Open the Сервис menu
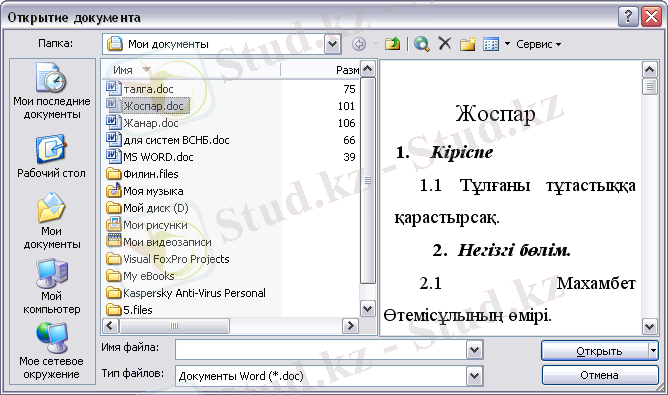The image size is (668, 395). pyautogui.click(x=538, y=44)
